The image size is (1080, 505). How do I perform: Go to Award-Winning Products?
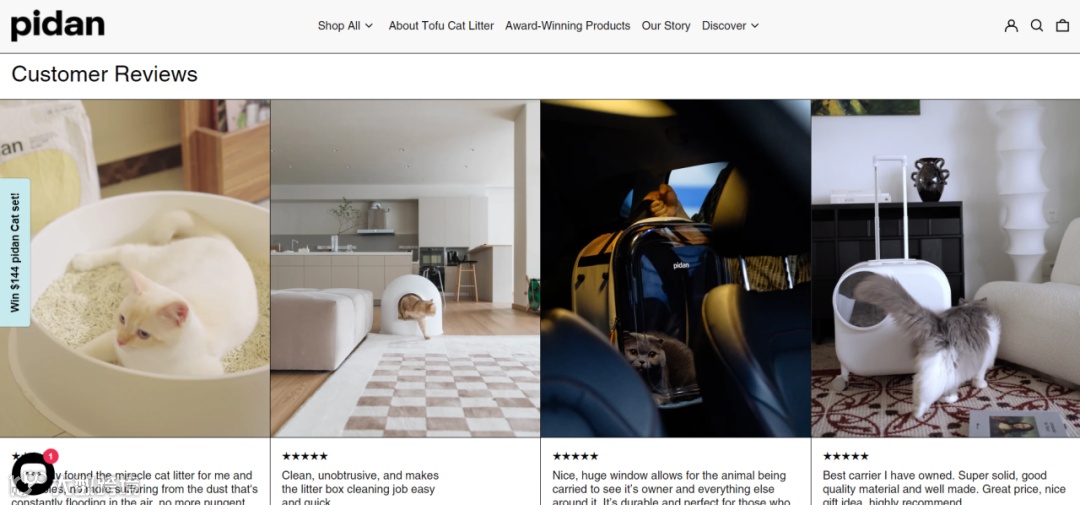[x=568, y=25]
